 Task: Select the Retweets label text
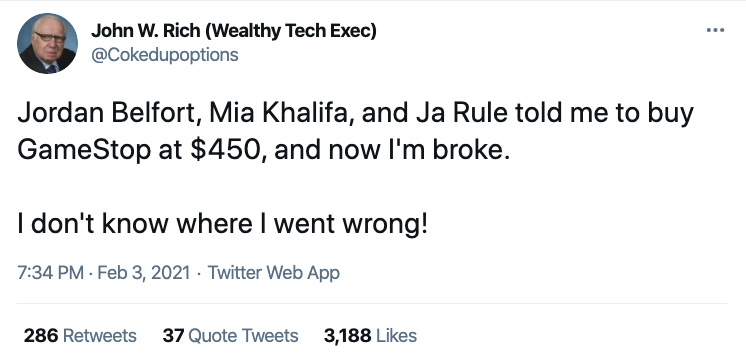(x=100, y=336)
